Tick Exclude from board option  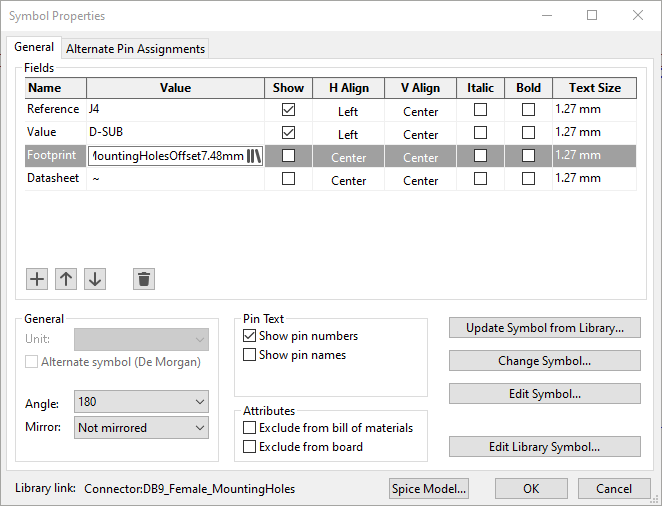click(x=250, y=447)
